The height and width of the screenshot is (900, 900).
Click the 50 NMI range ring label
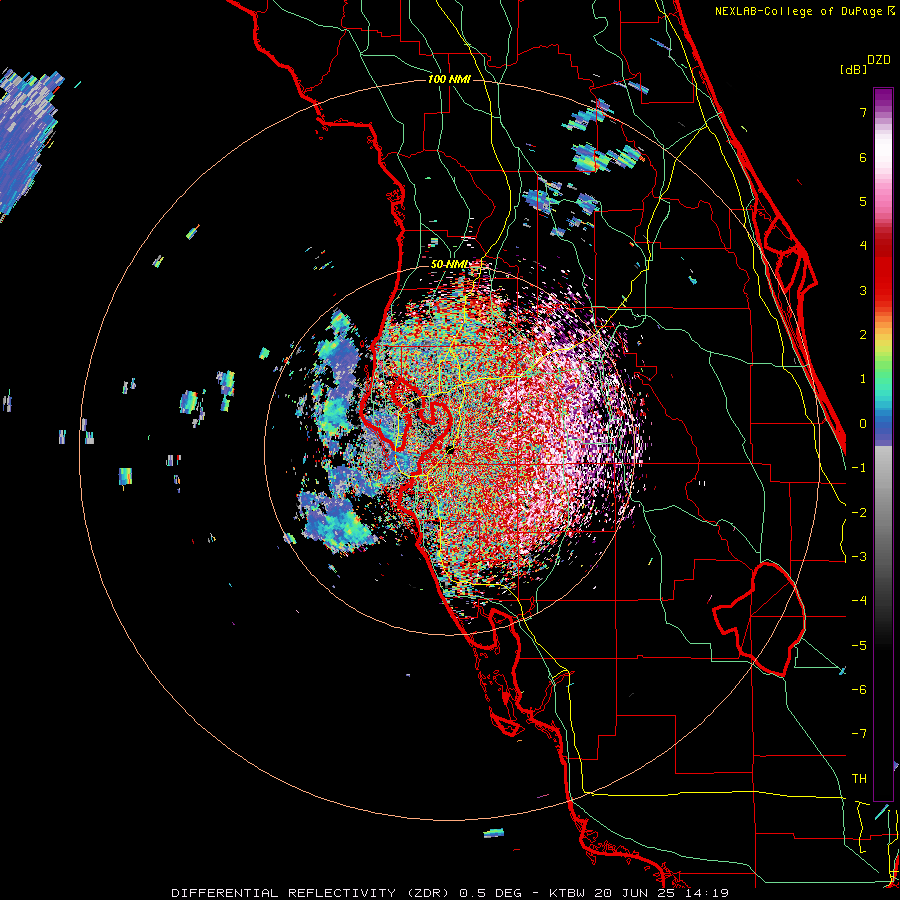(449, 264)
